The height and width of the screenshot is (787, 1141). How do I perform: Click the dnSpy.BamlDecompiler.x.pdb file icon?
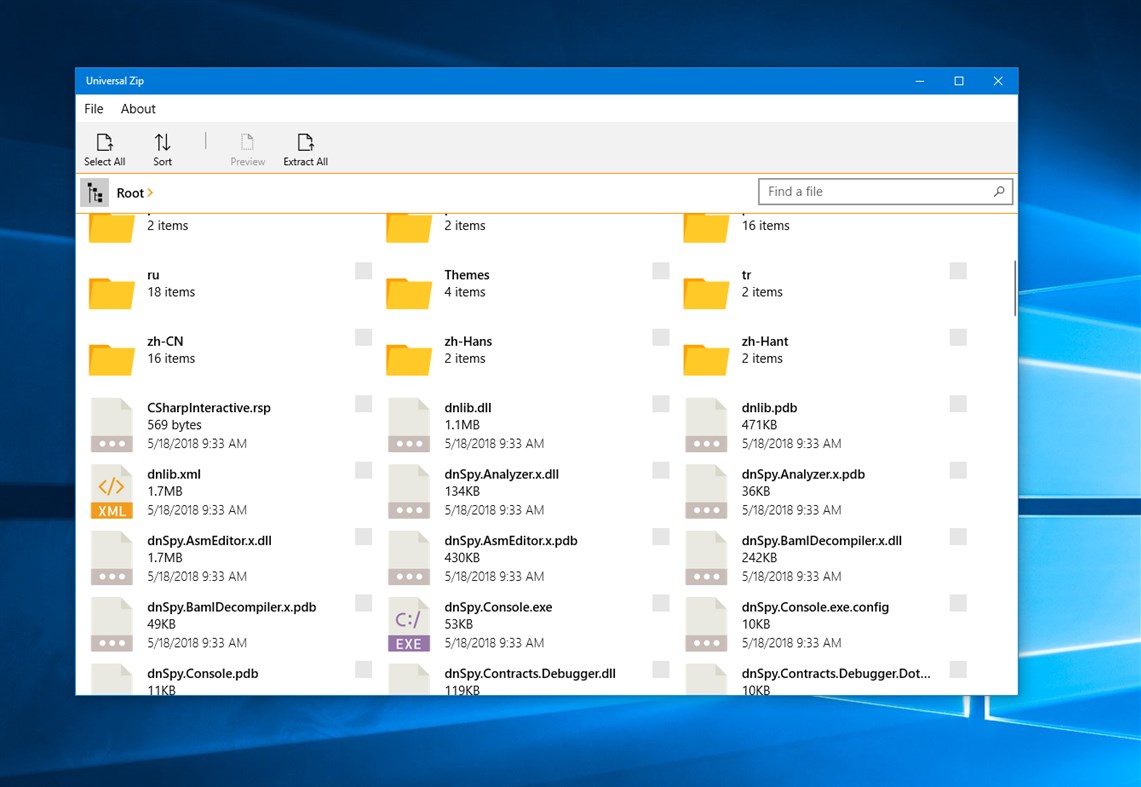coord(111,624)
